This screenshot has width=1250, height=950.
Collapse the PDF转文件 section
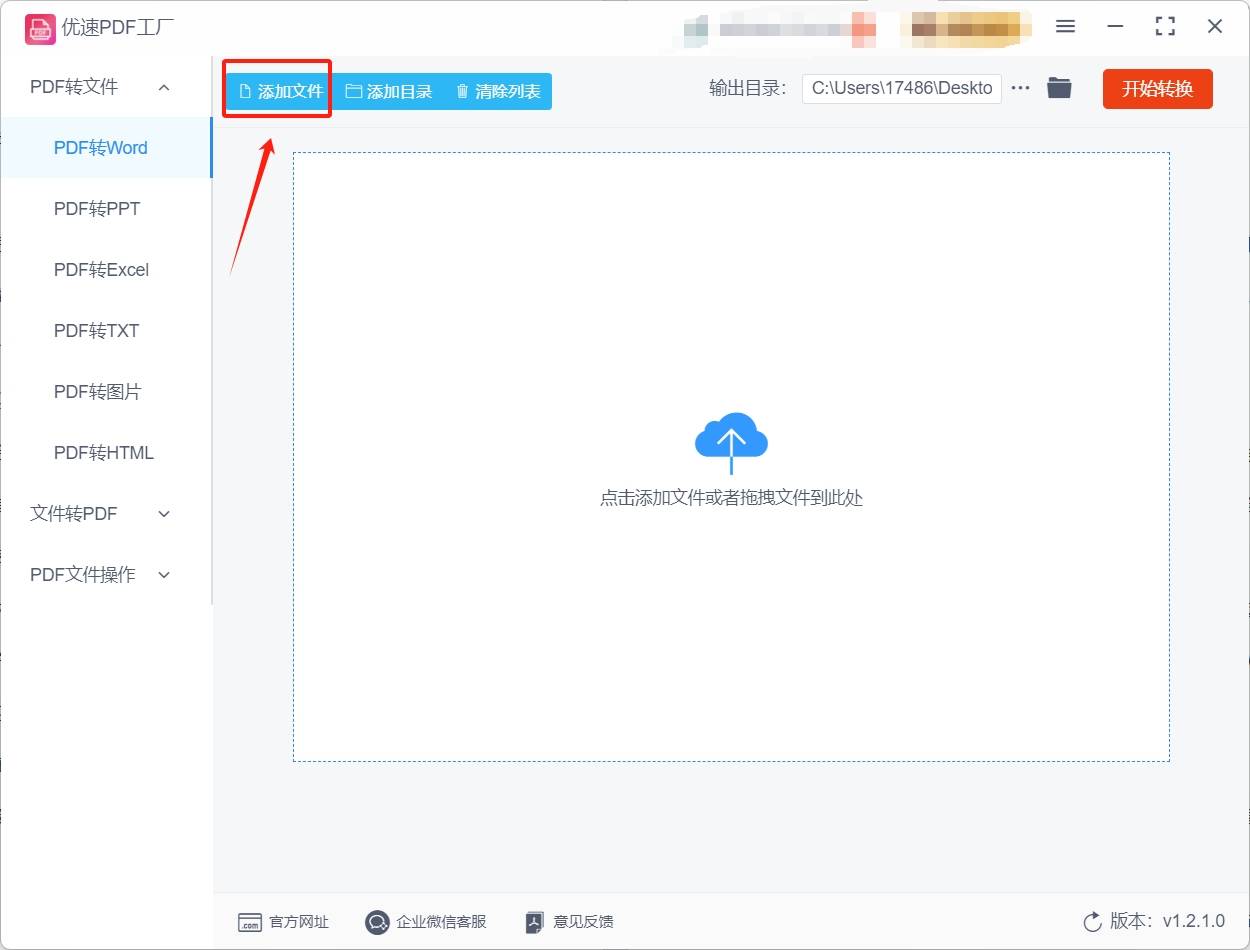(105, 87)
